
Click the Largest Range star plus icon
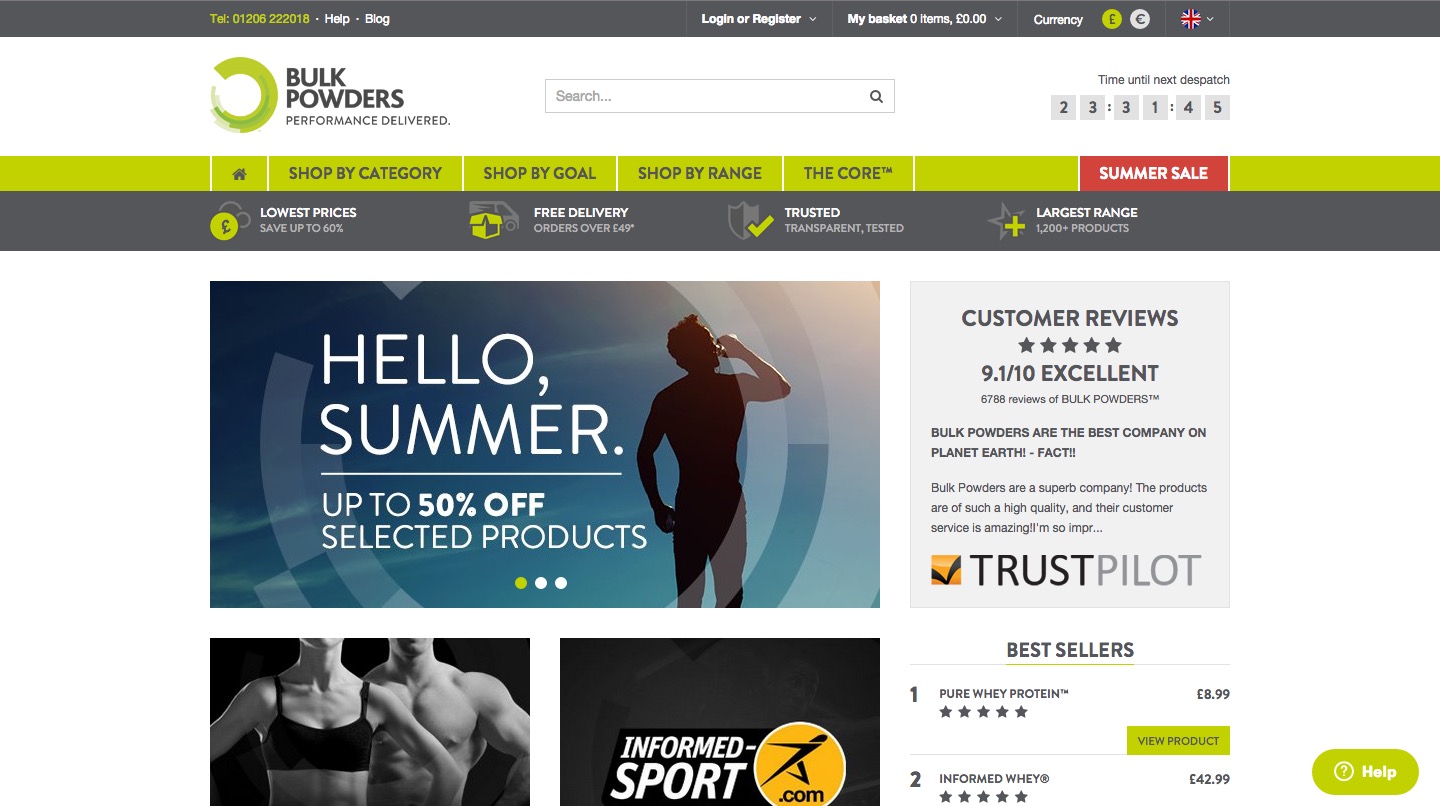(x=1006, y=220)
